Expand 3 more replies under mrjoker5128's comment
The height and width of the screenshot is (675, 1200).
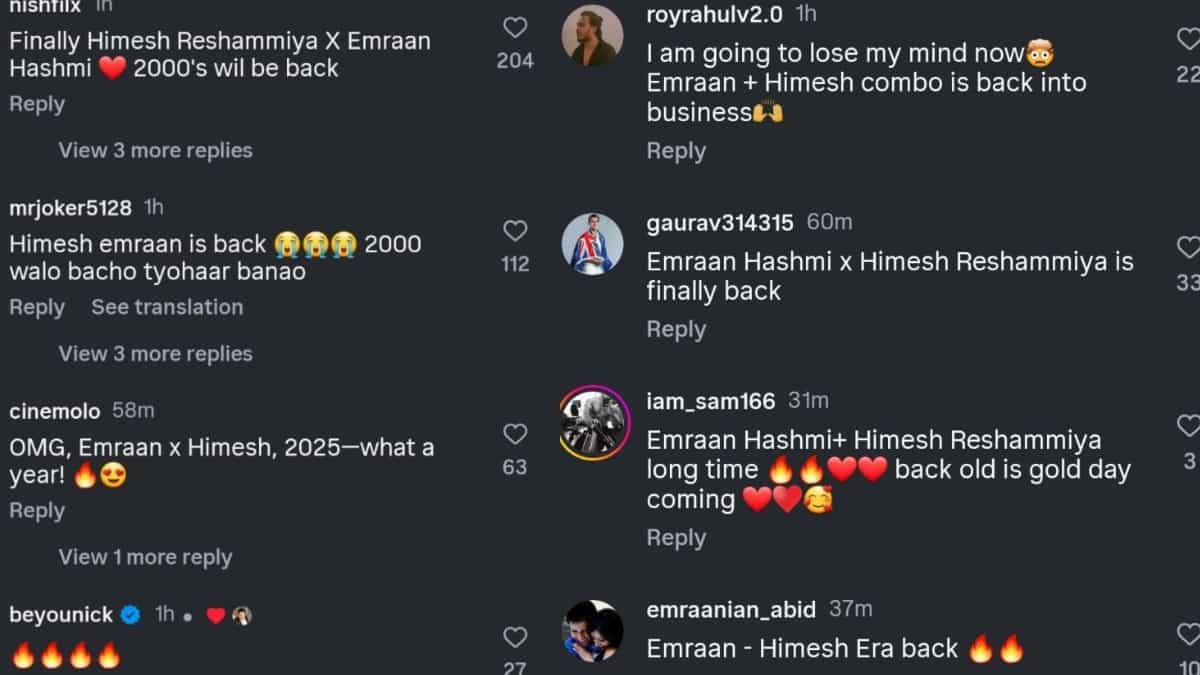coord(155,353)
